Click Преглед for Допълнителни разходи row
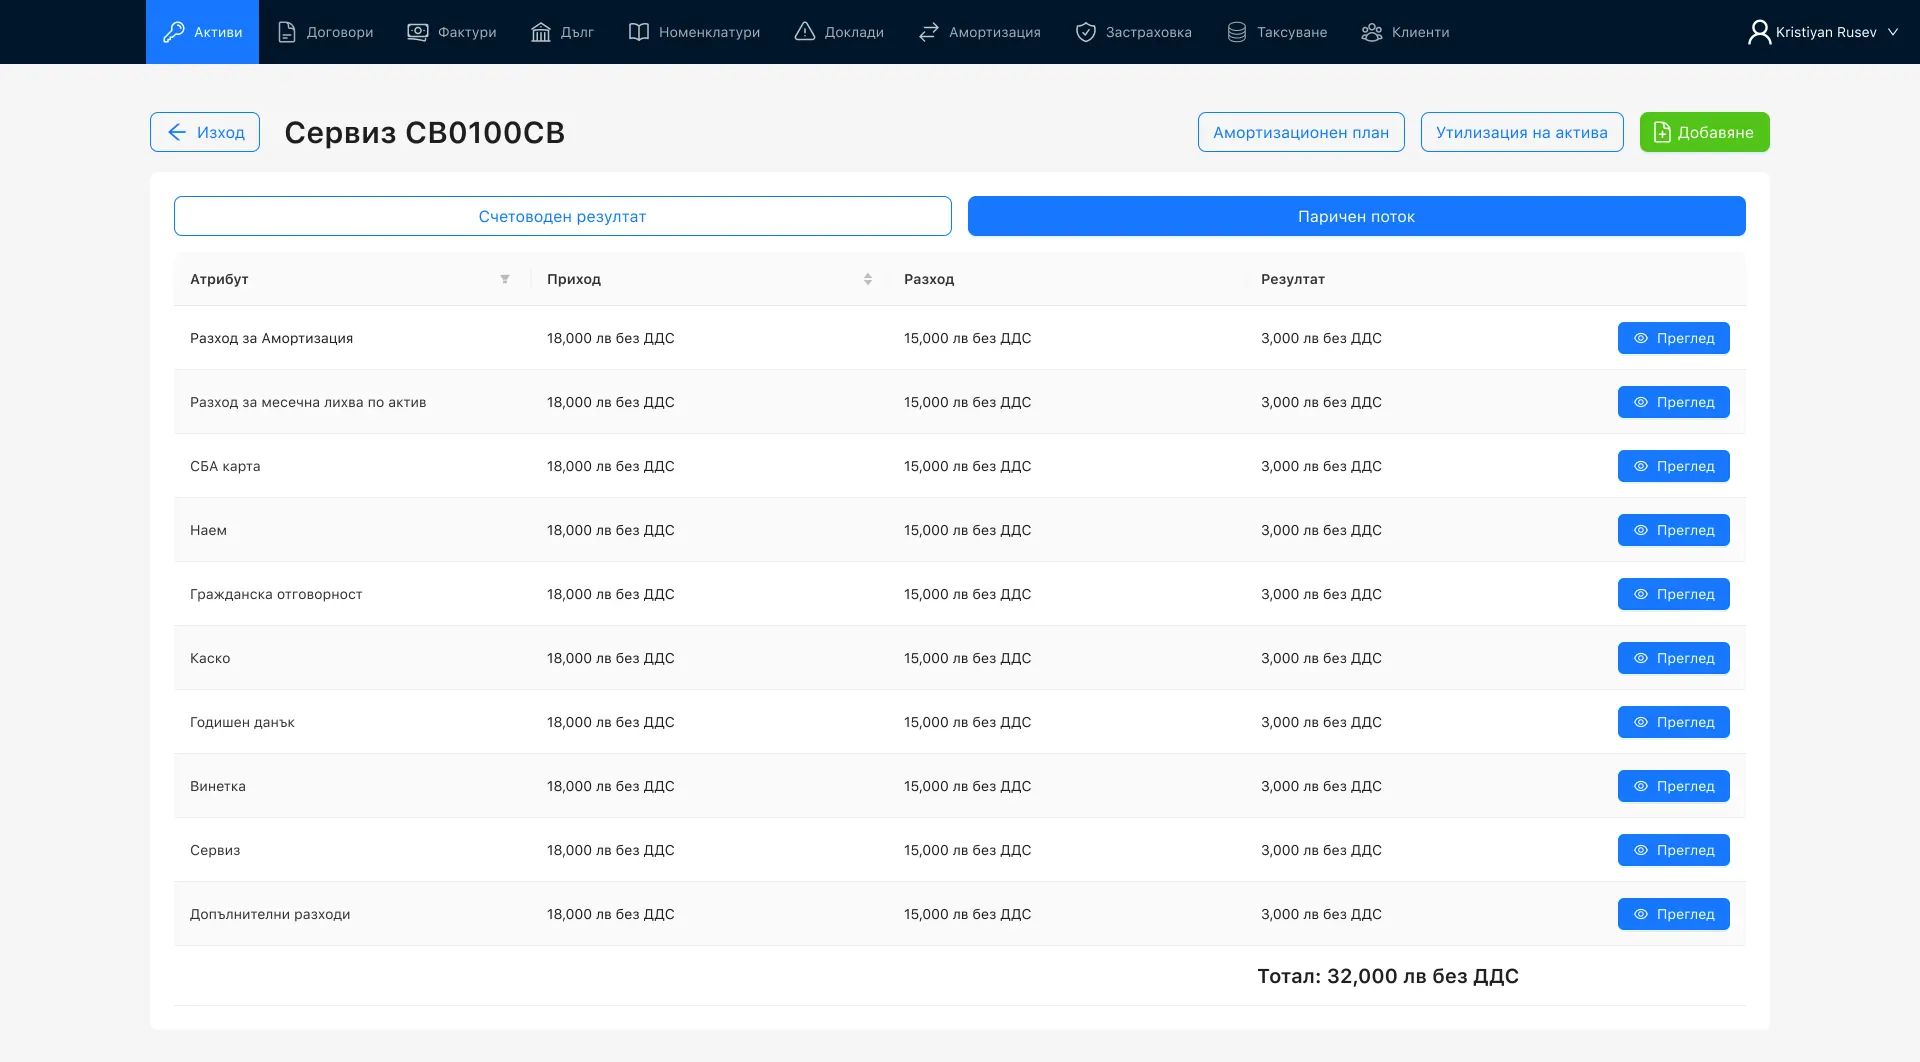Viewport: 1920px width, 1062px height. [x=1674, y=914]
